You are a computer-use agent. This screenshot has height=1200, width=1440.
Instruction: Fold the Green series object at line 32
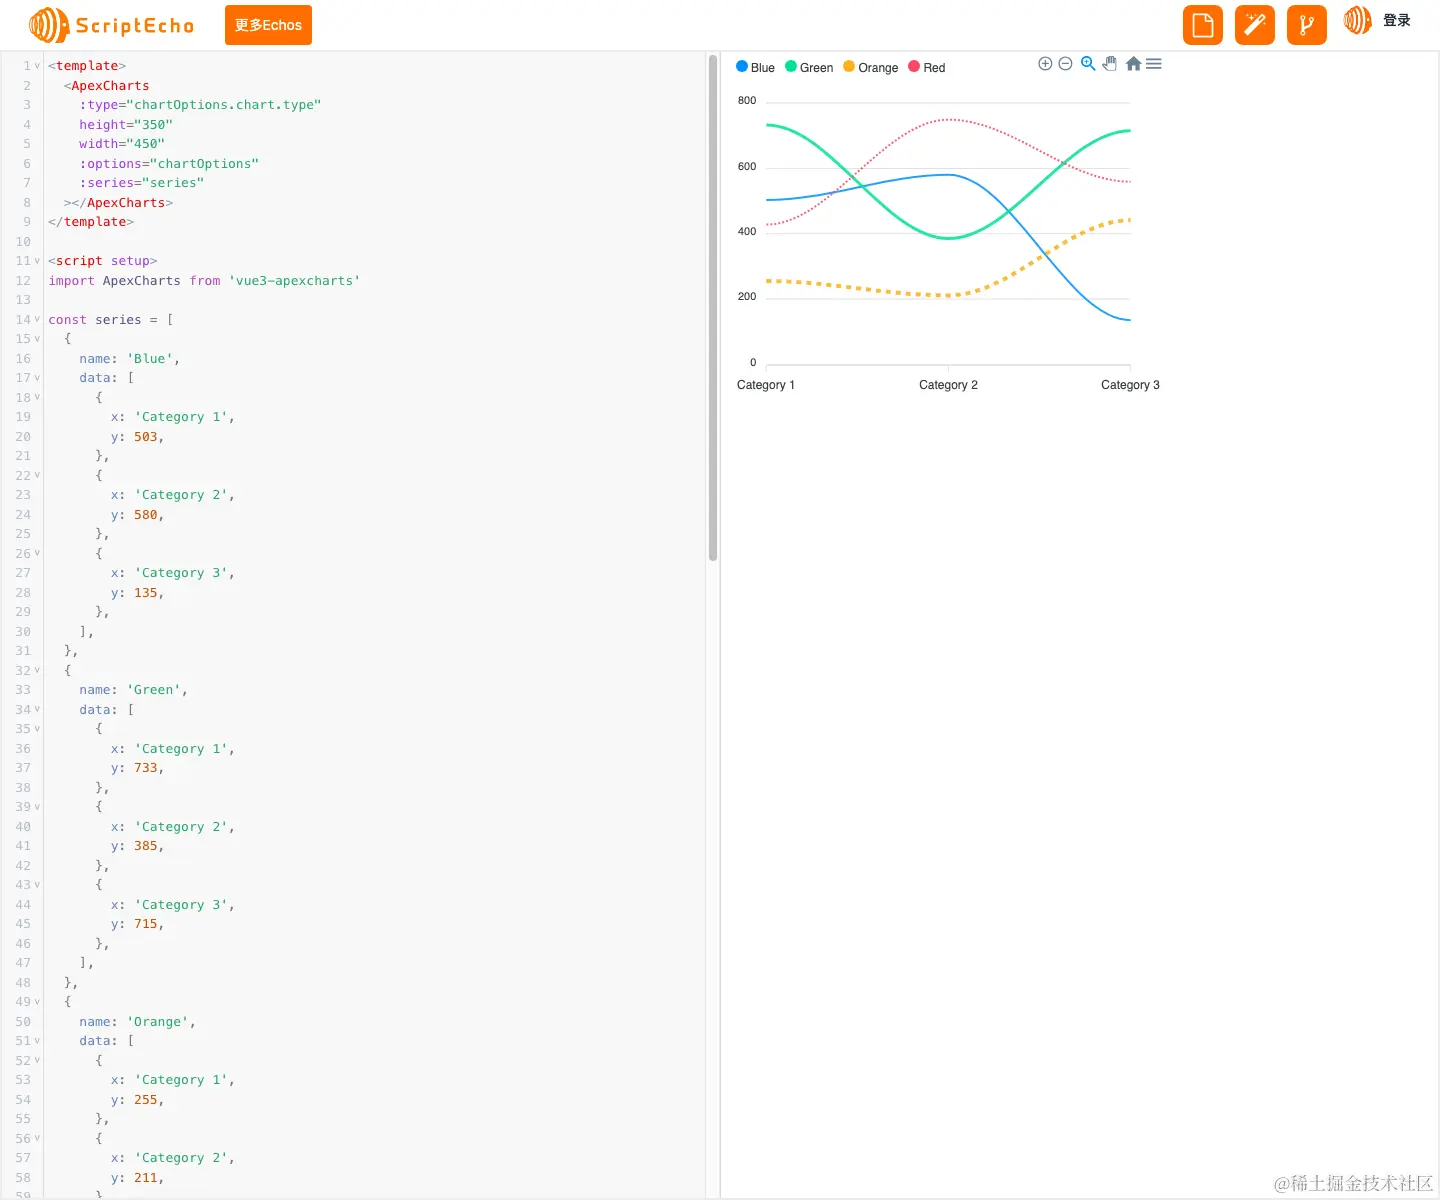38,671
